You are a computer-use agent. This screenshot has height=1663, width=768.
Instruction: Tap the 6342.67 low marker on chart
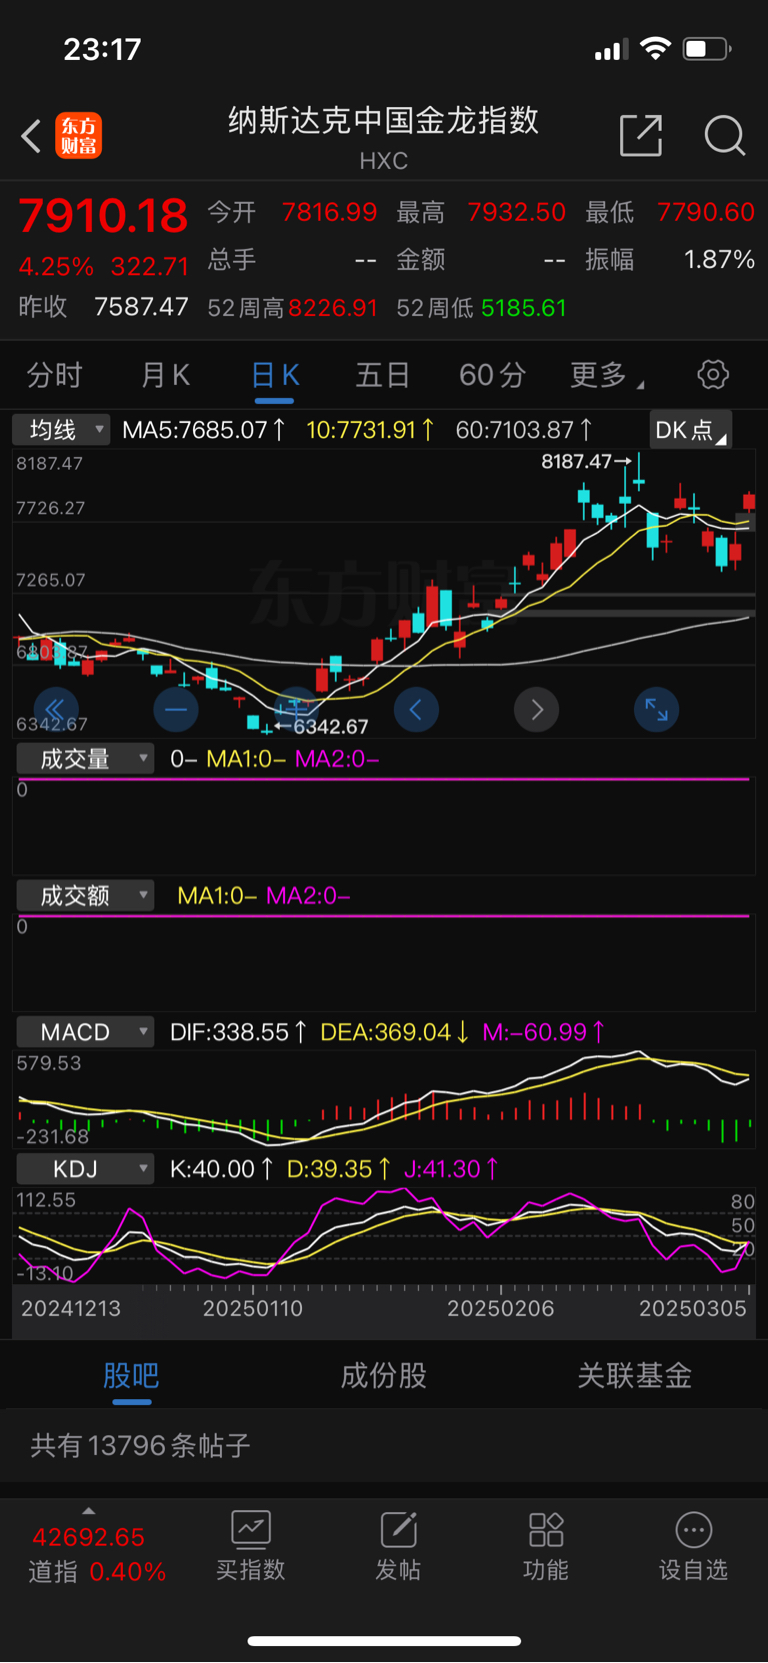[322, 727]
